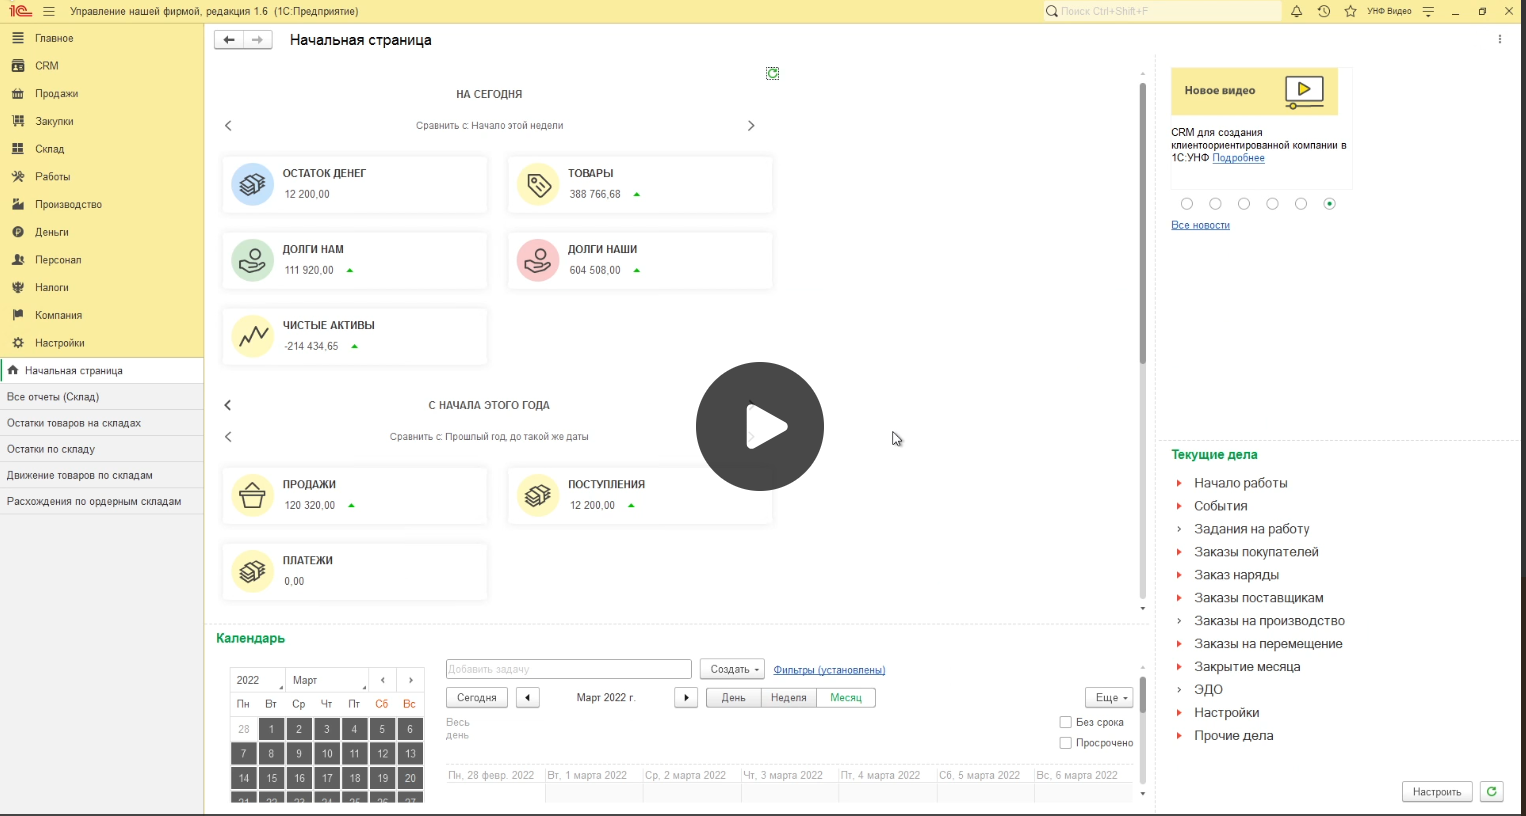Open the month Март selector
1526x816 pixels.
tap(327, 680)
